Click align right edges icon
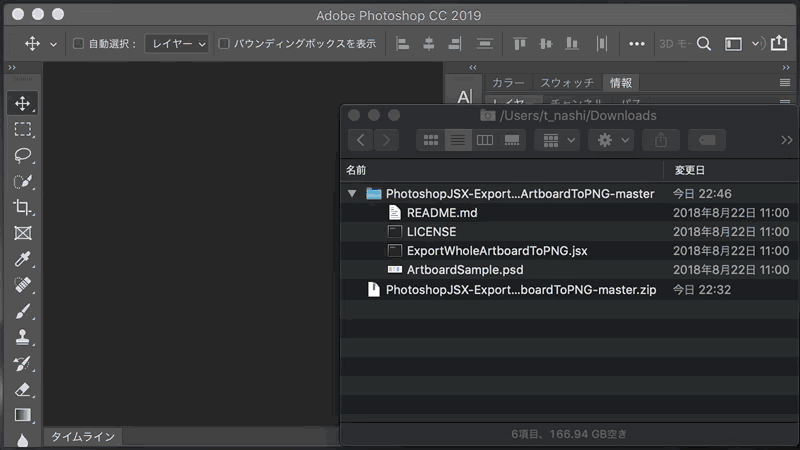This screenshot has width=800, height=450. pyautogui.click(x=455, y=44)
